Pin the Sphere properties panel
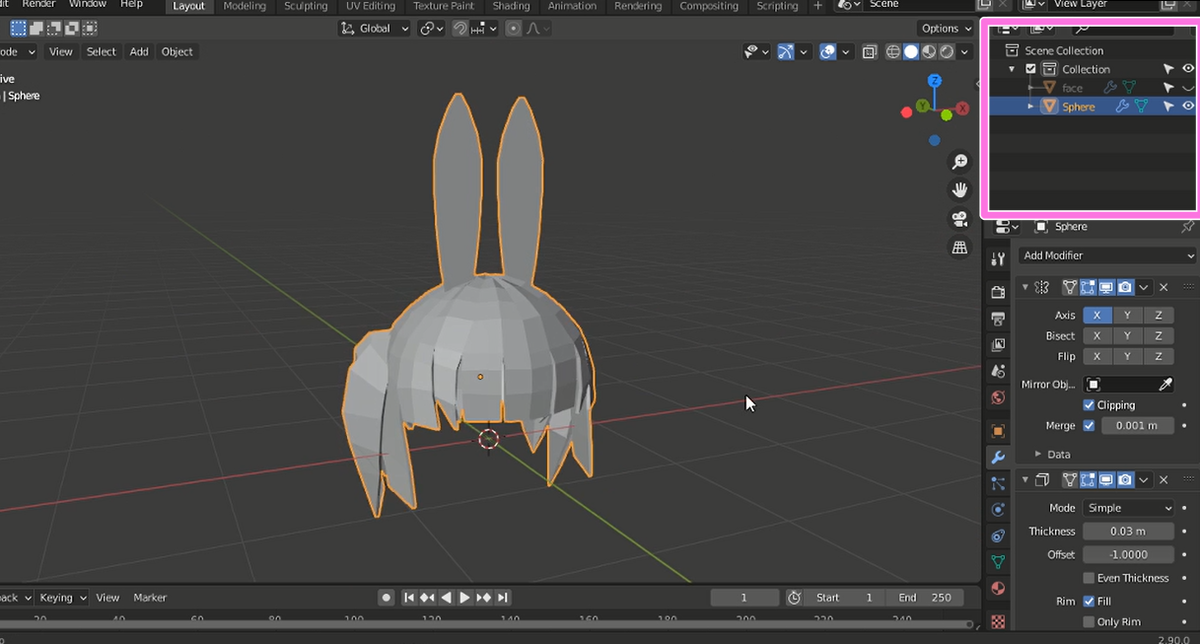This screenshot has width=1200, height=644. click(x=1188, y=227)
